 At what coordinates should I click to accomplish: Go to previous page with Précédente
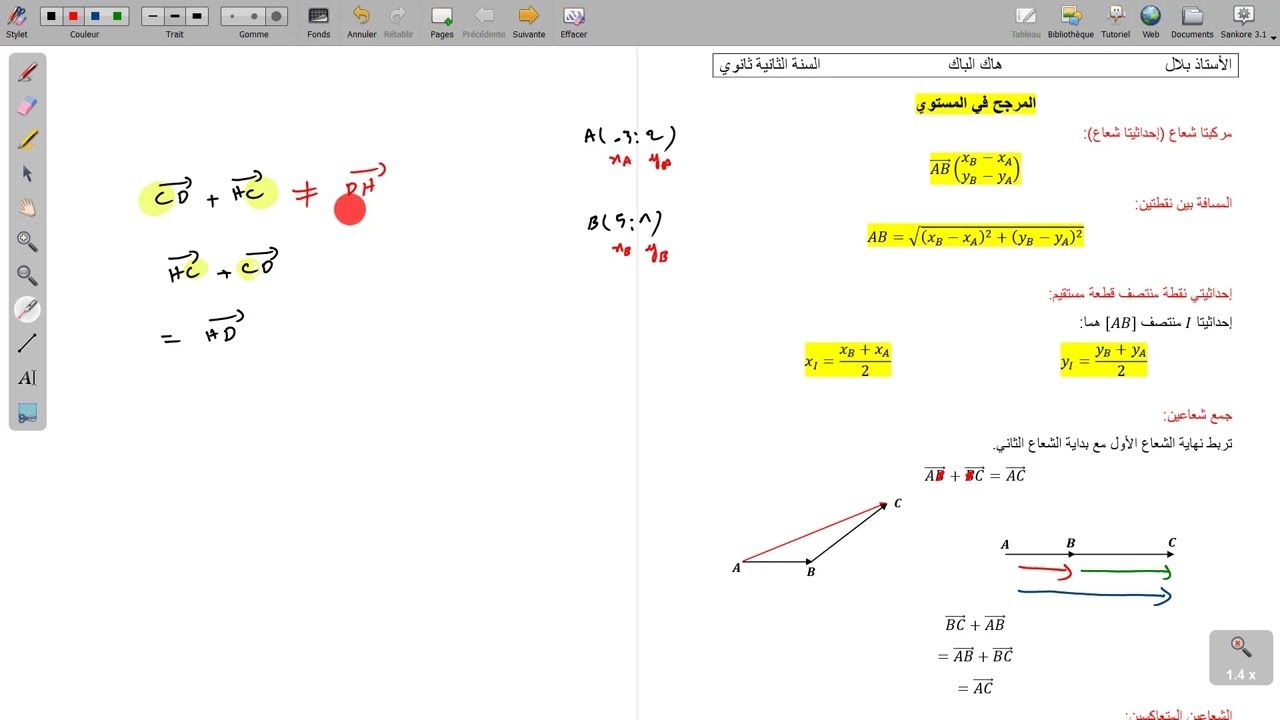pyautogui.click(x=484, y=21)
